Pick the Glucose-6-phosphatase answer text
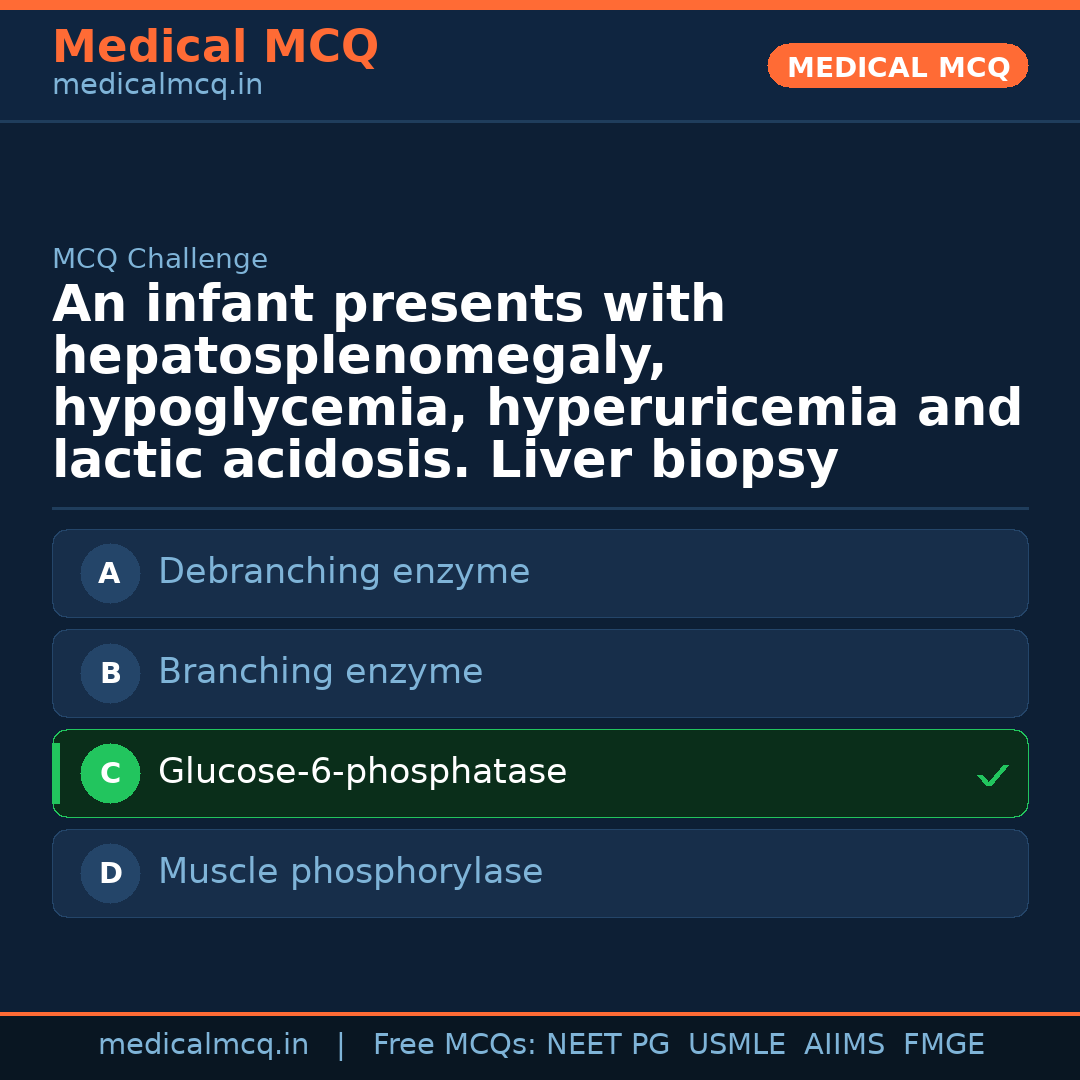The image size is (1080, 1080). click(362, 772)
